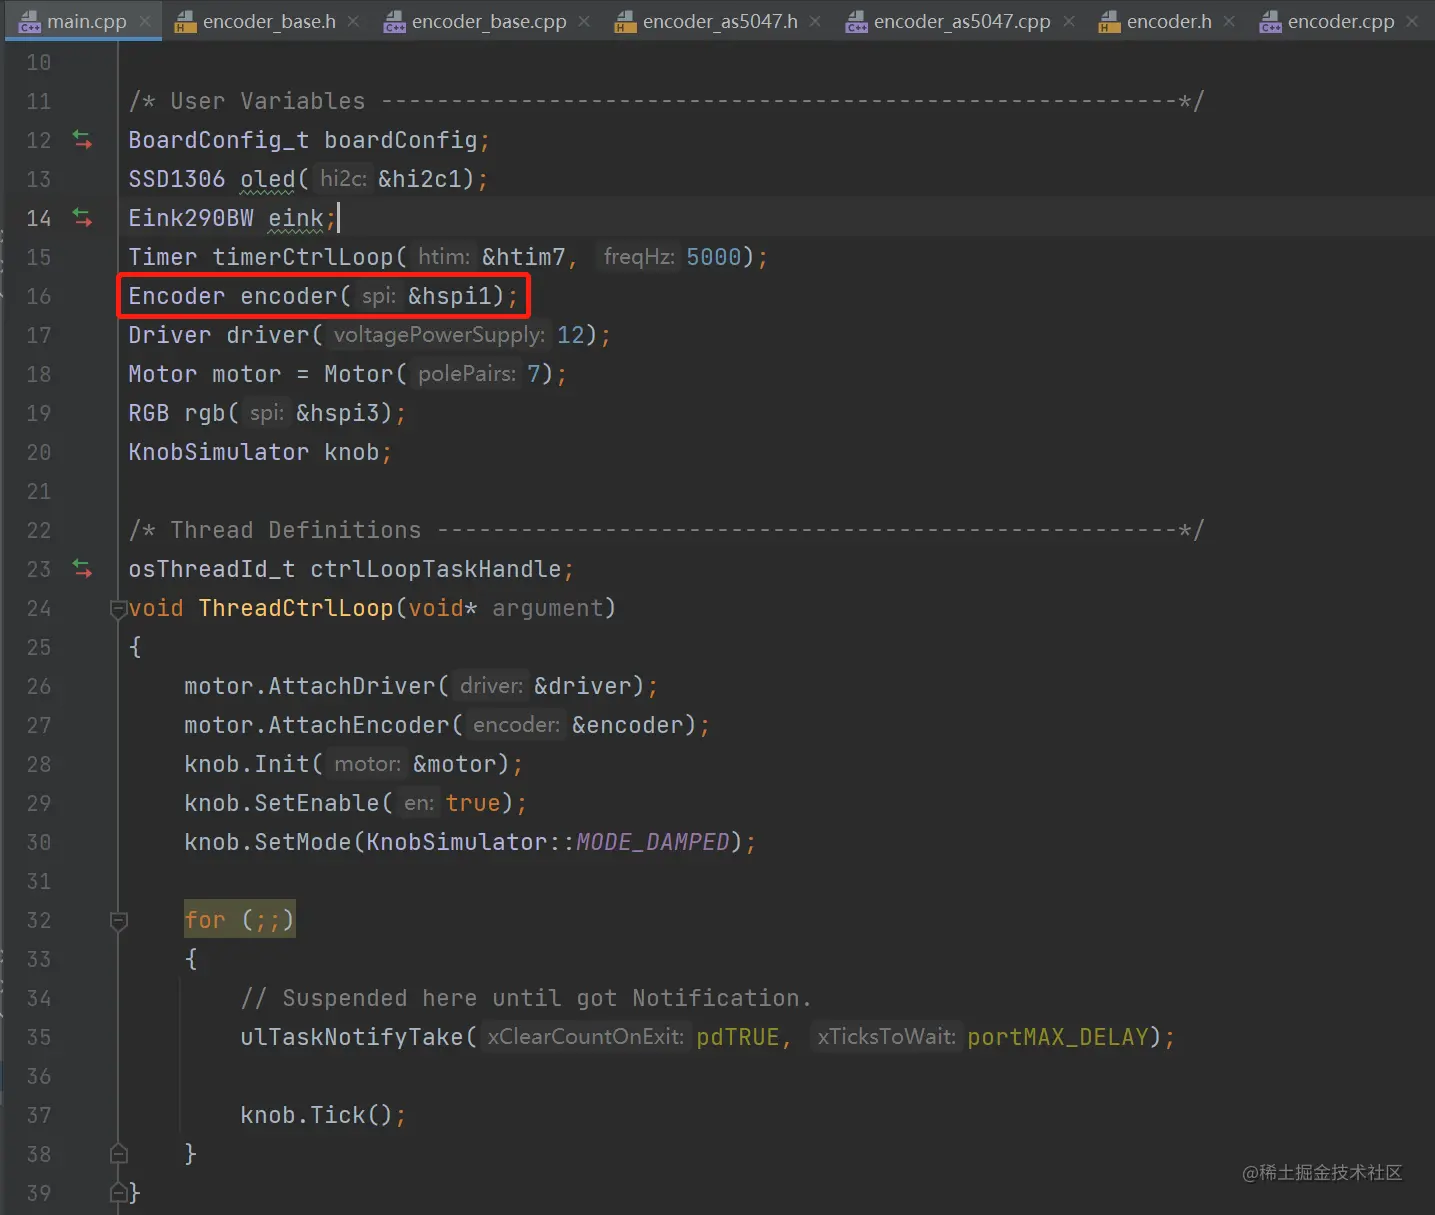Click AttachEncoder method call
This screenshot has width=1435, height=1215.
pyautogui.click(x=359, y=725)
